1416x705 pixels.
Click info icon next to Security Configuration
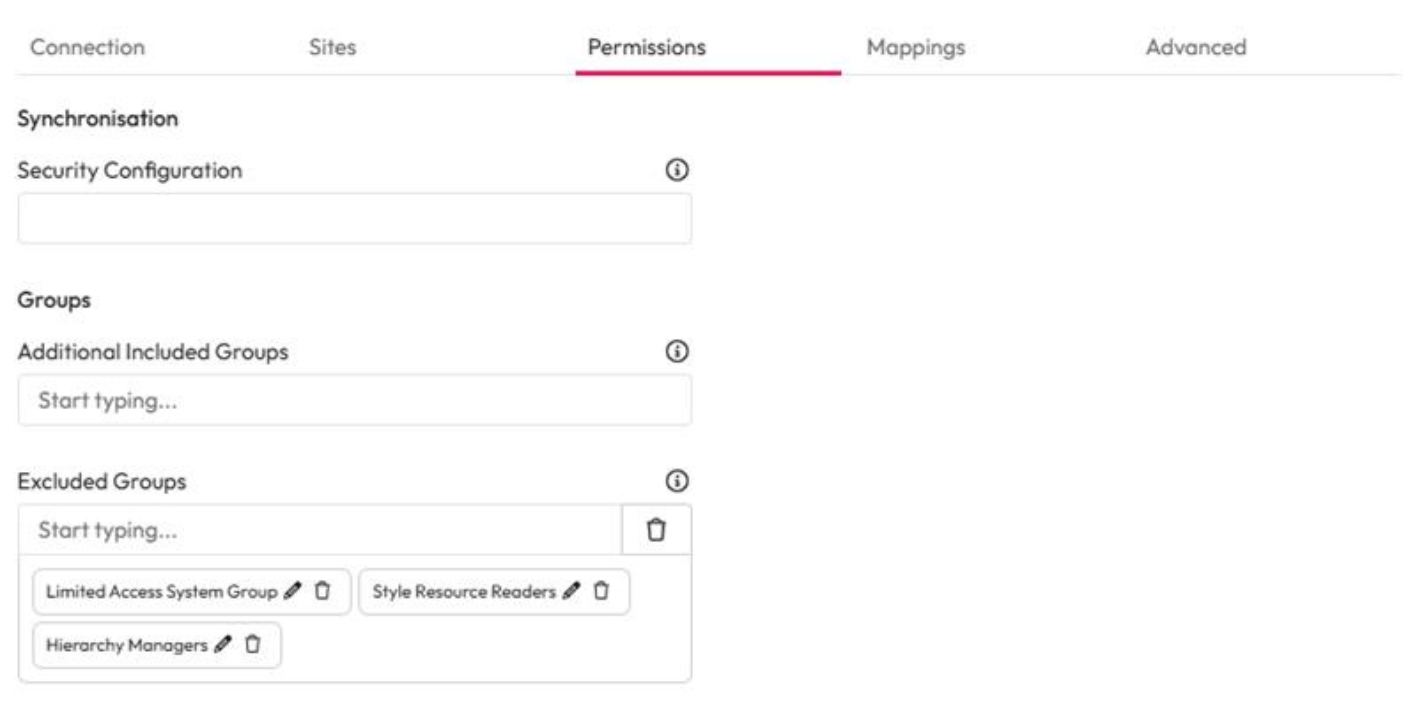pos(677,171)
